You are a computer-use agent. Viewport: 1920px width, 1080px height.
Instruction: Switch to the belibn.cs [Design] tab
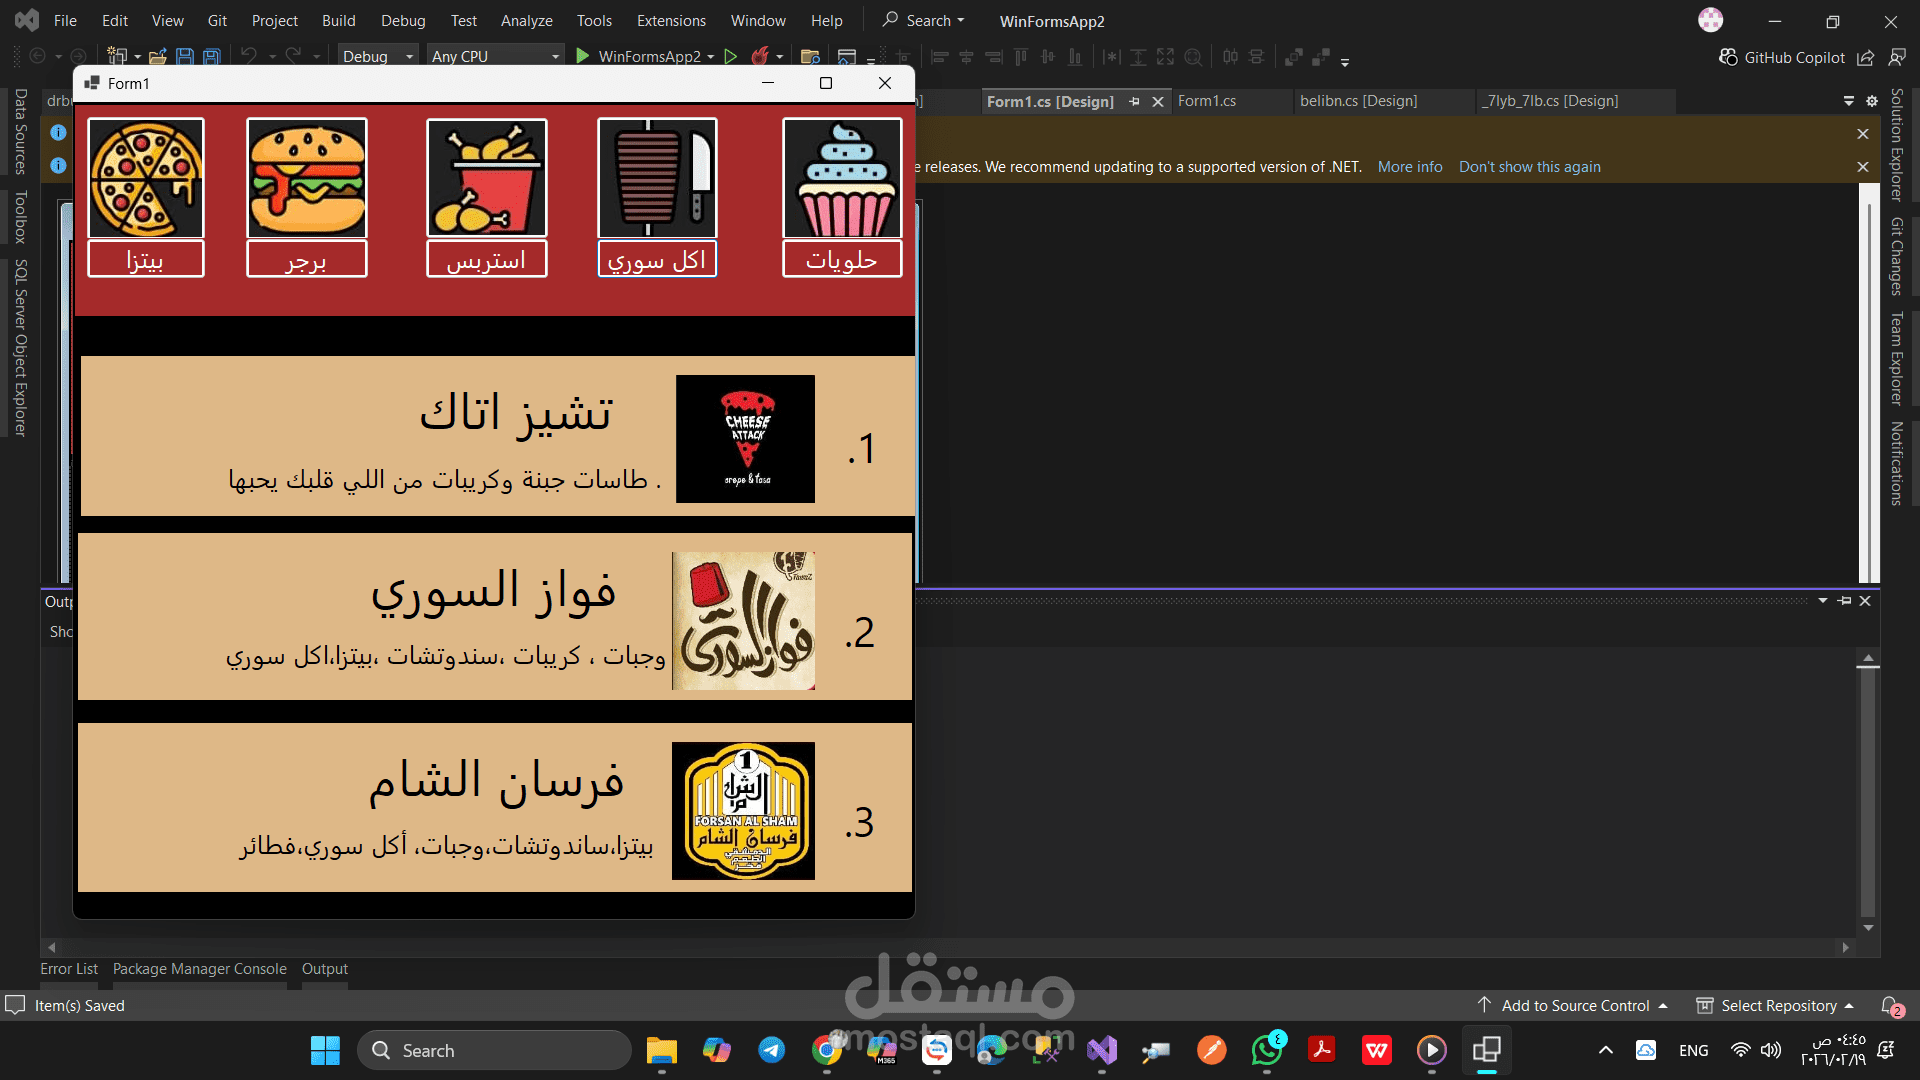(x=1358, y=101)
